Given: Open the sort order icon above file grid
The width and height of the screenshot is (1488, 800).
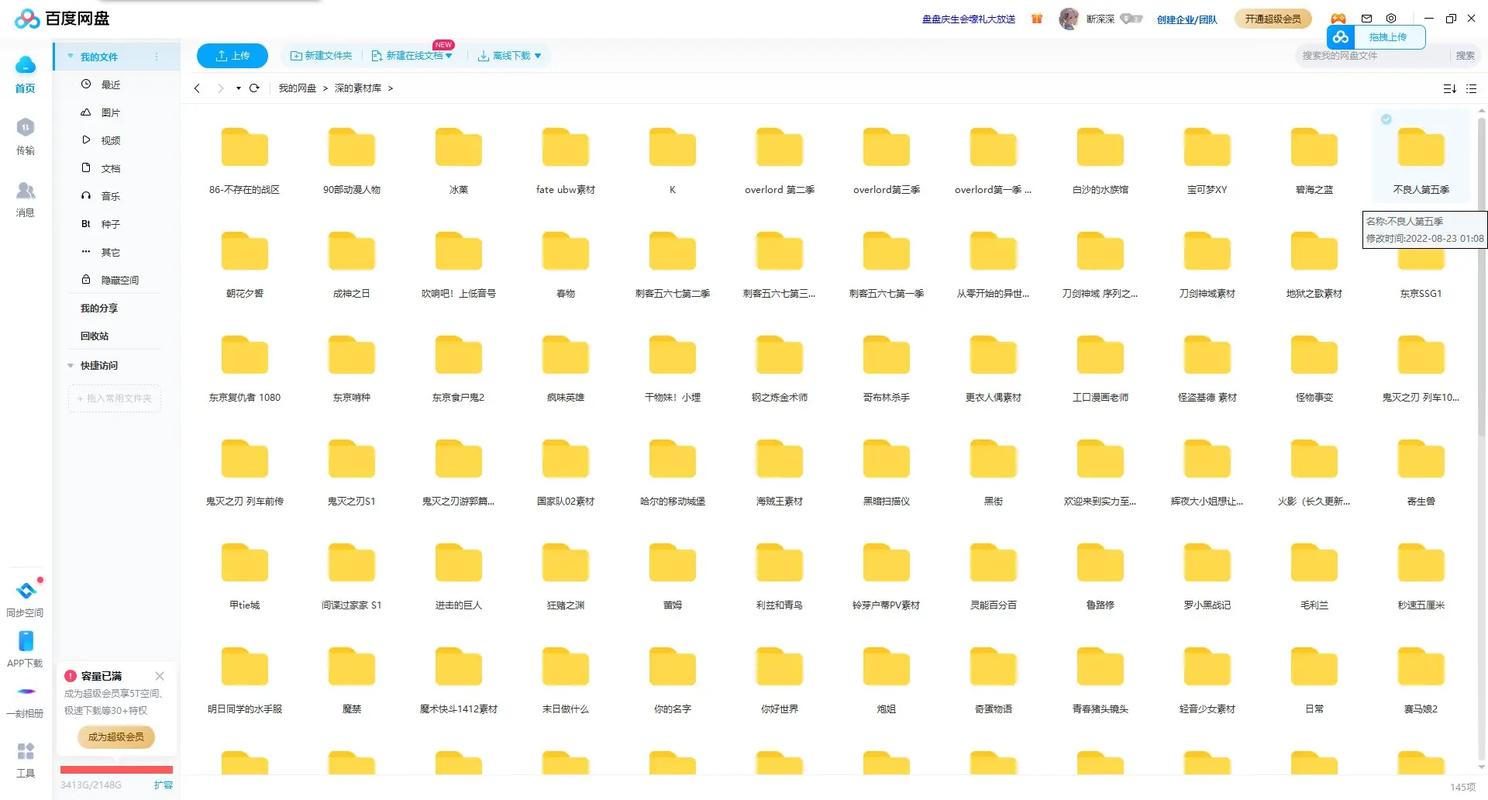Looking at the screenshot, I should coord(1449,88).
